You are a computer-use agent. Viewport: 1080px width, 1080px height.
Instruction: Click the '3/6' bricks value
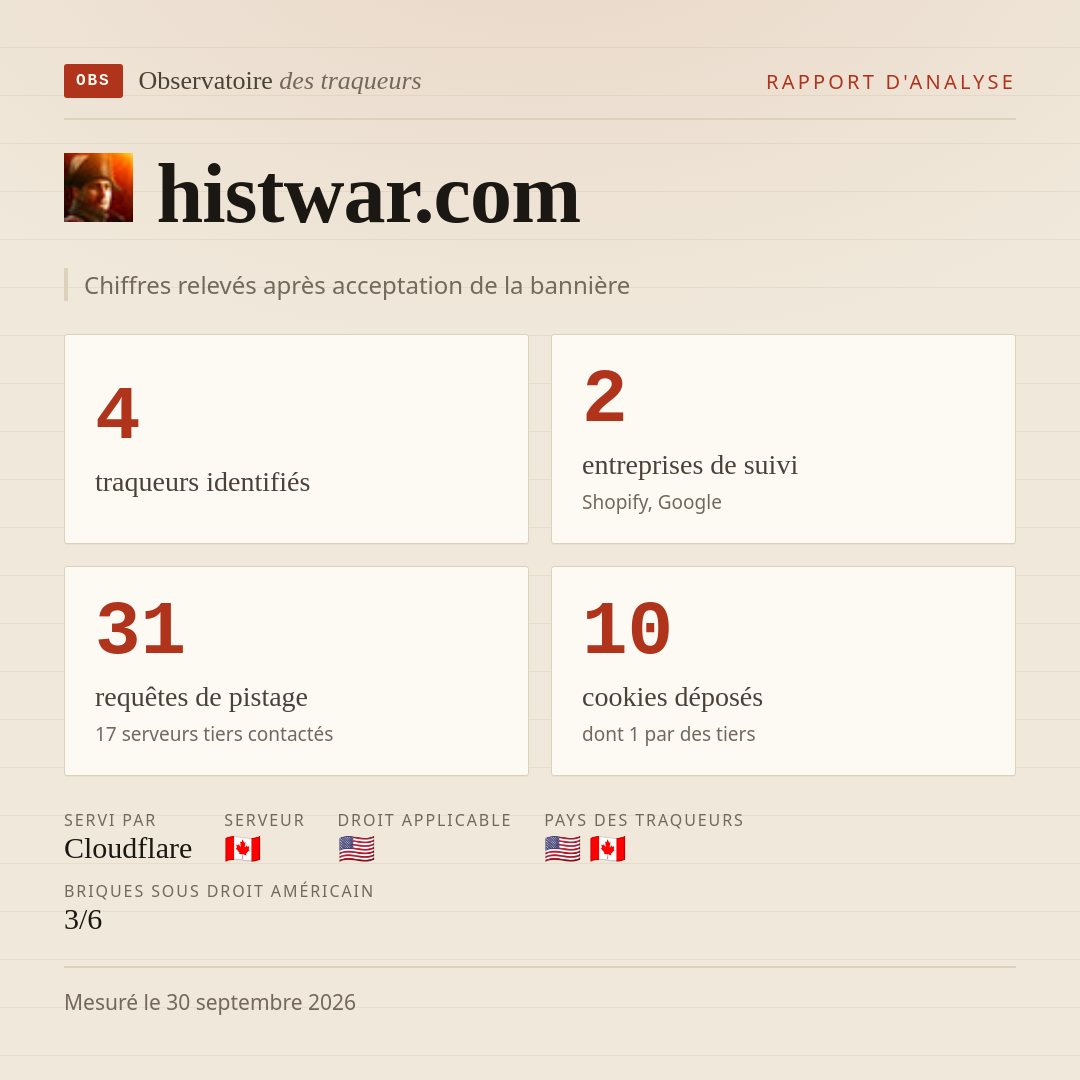tap(83, 920)
